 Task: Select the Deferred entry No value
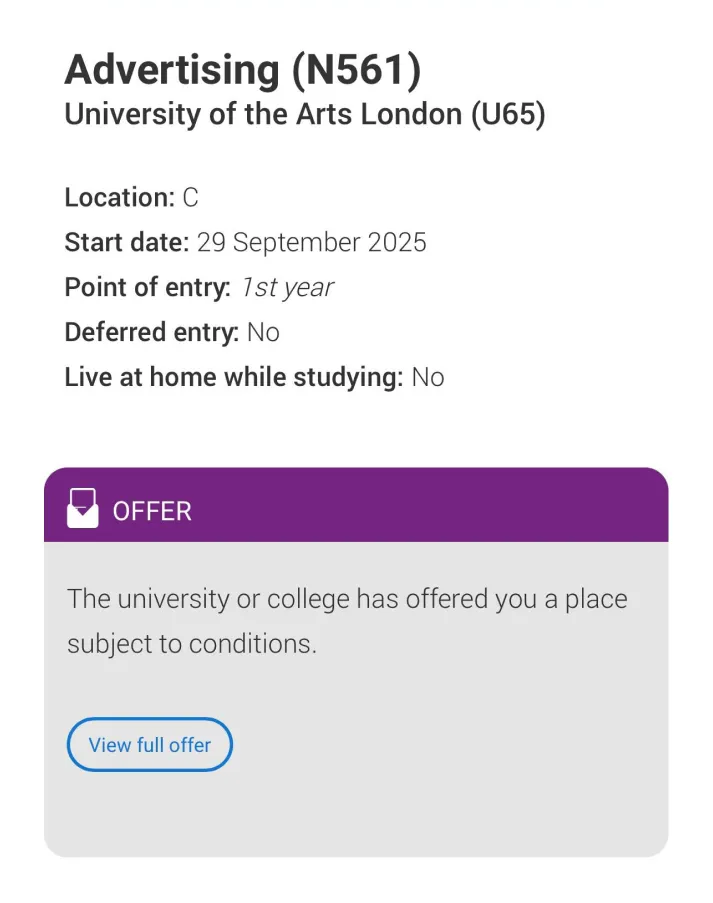point(263,332)
